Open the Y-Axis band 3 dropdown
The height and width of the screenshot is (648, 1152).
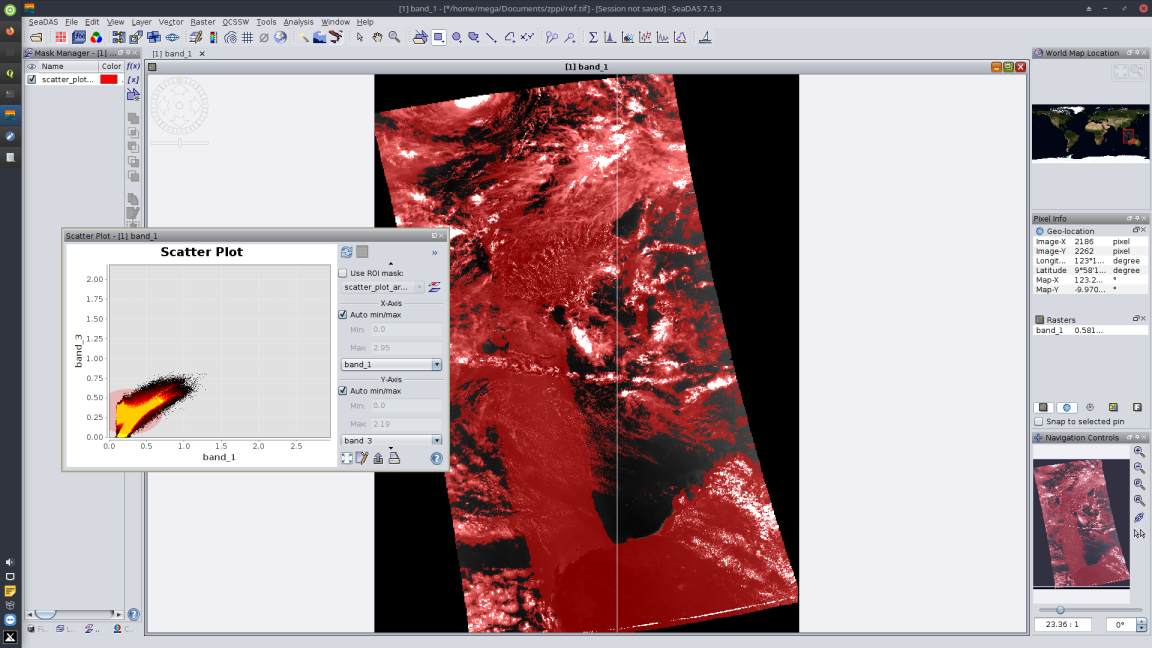click(x=437, y=440)
